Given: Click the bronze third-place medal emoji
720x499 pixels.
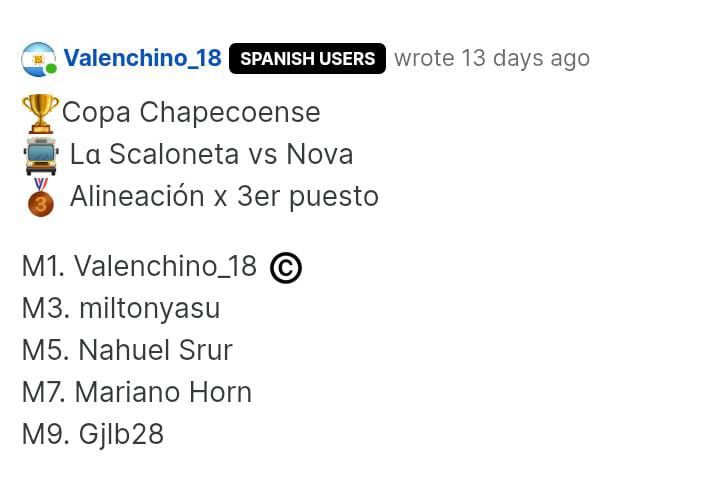Looking at the screenshot, I should (41, 197).
